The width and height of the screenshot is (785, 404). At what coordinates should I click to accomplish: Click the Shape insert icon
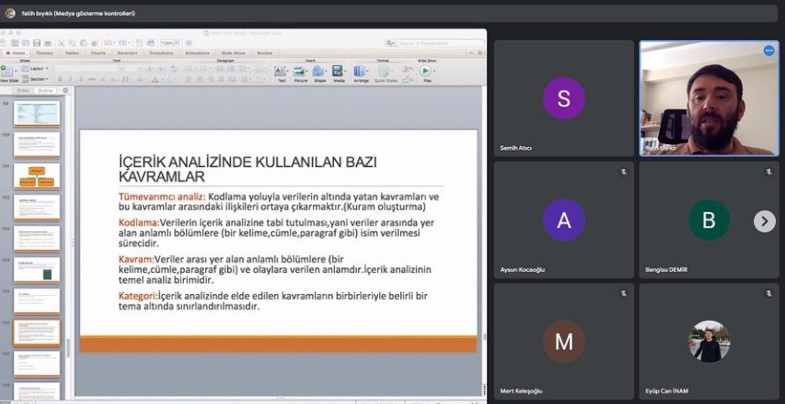319,72
